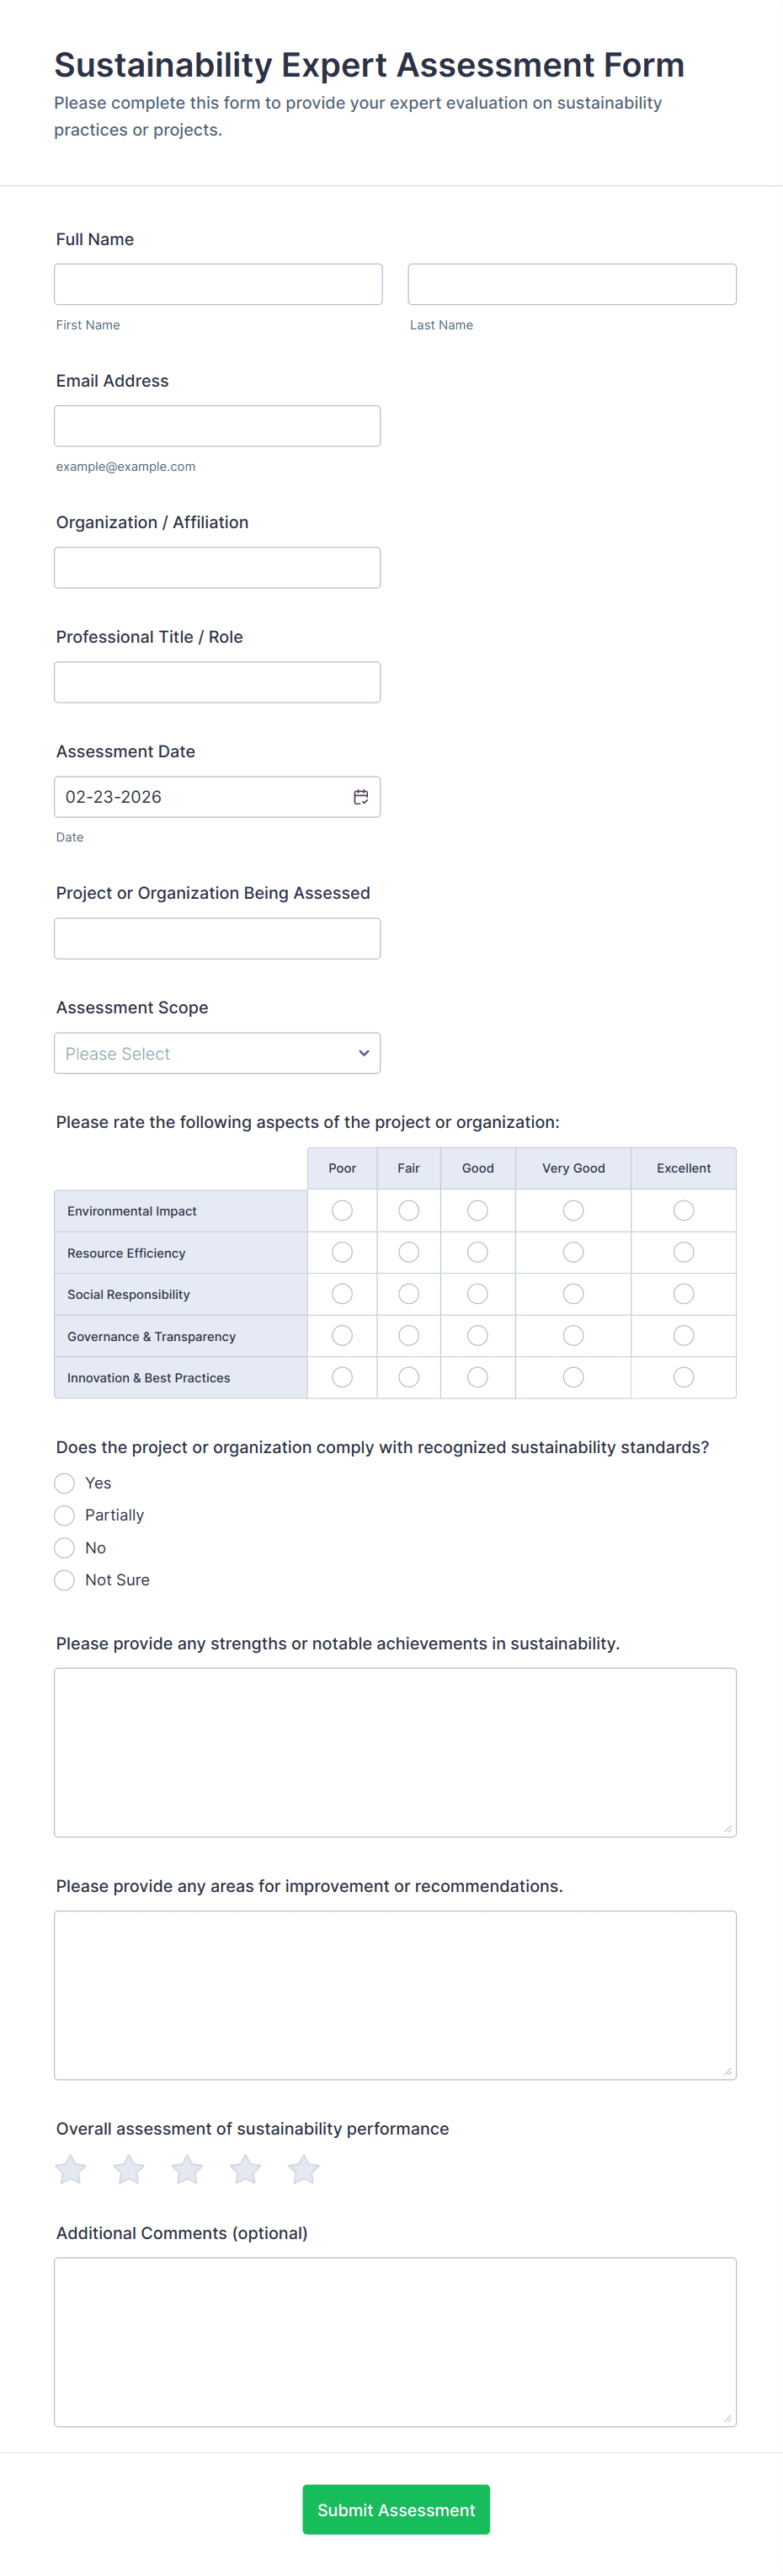Set Innovation & Best Practices to Fair
This screenshot has height=2576, width=783.
[408, 1377]
